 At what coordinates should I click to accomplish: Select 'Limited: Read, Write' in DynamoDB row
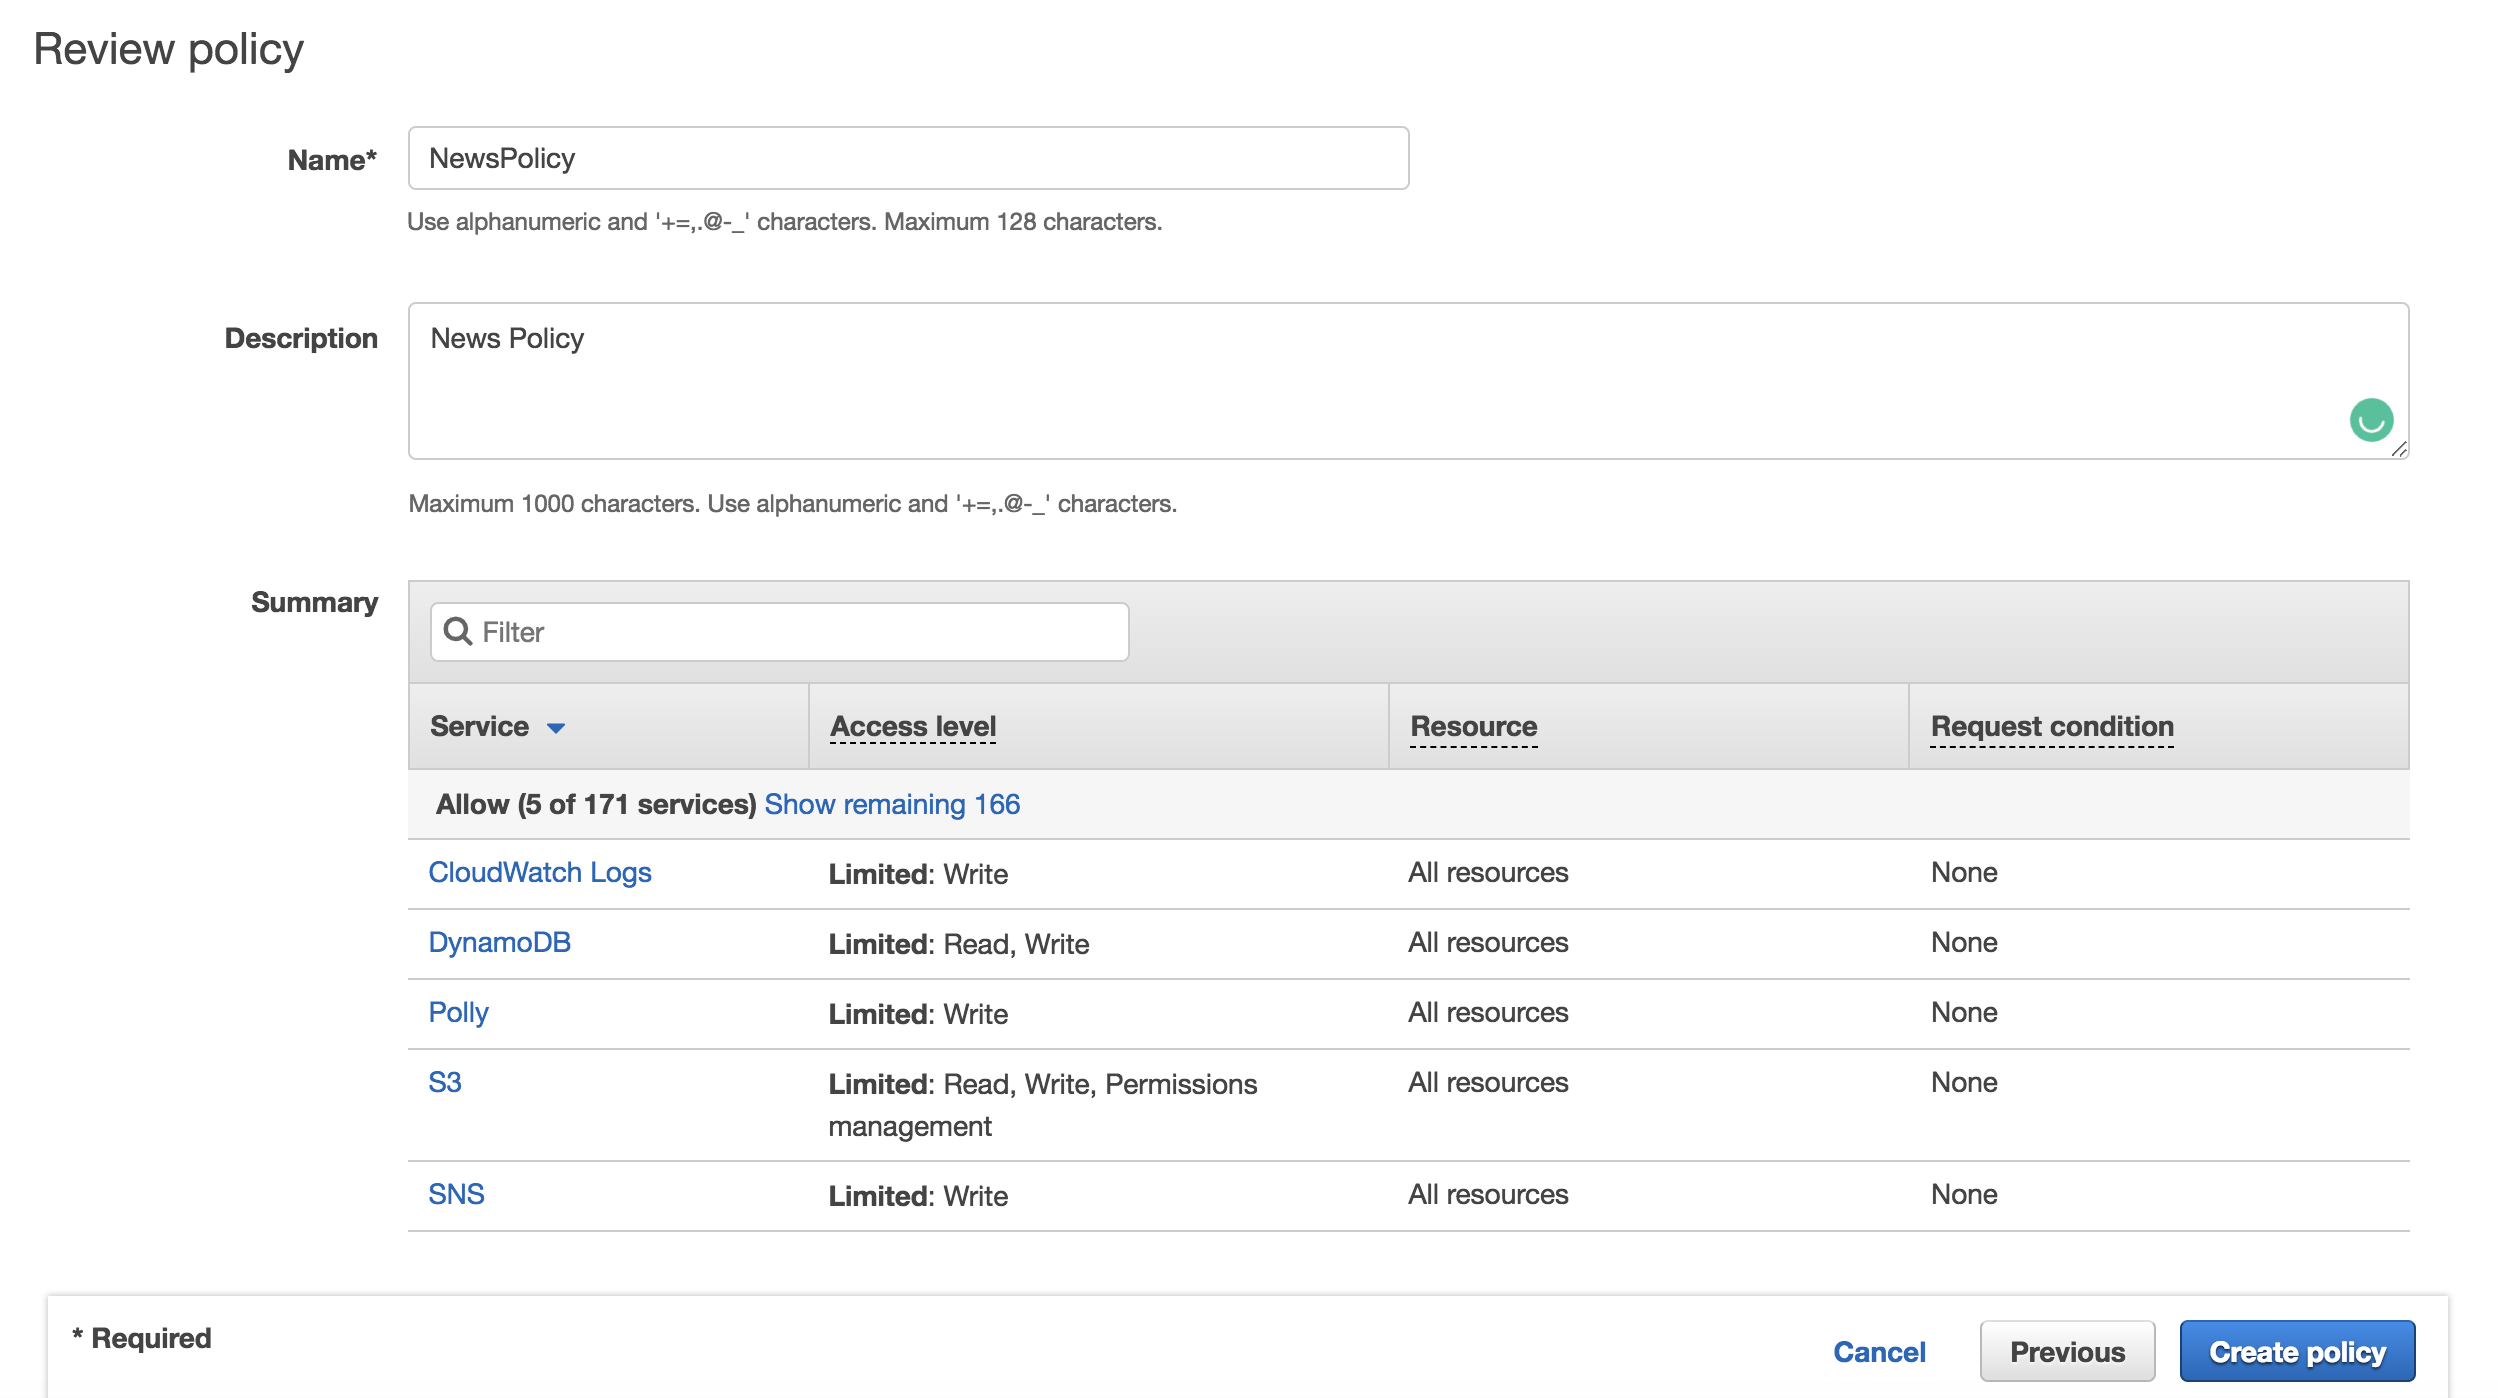click(x=959, y=944)
